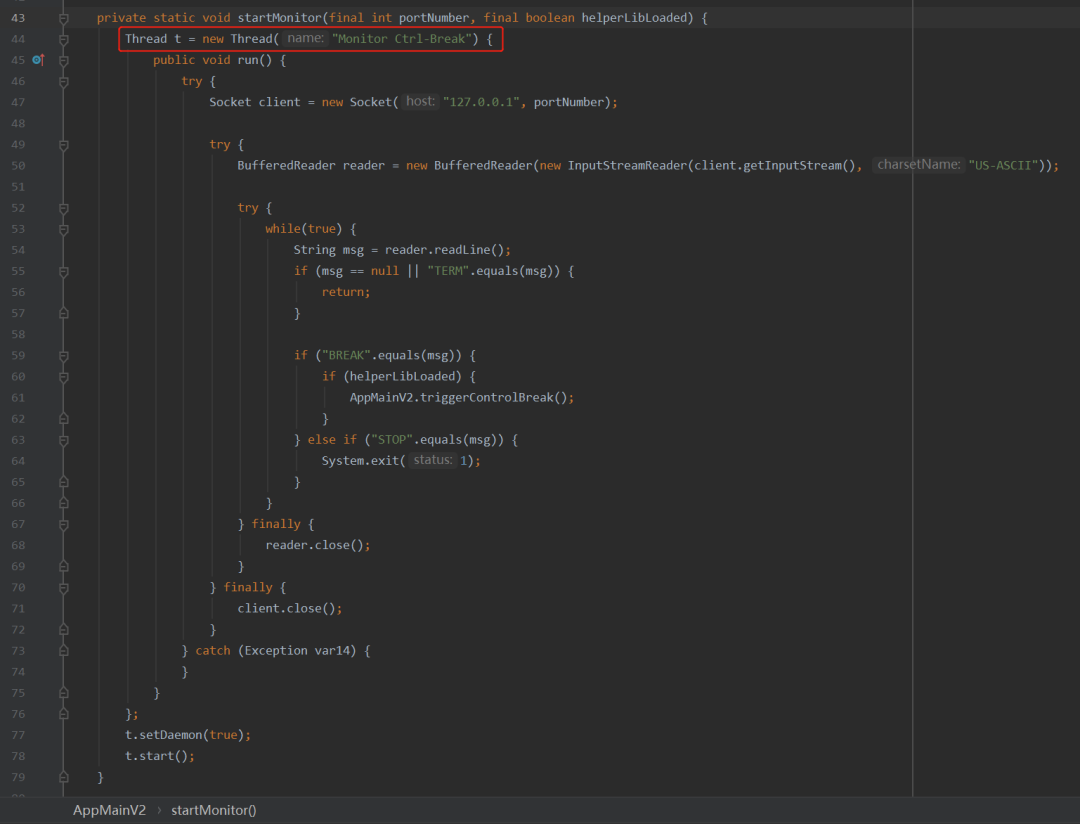
Task: Collapse the finally block fold on line 67
Action: click(63, 525)
